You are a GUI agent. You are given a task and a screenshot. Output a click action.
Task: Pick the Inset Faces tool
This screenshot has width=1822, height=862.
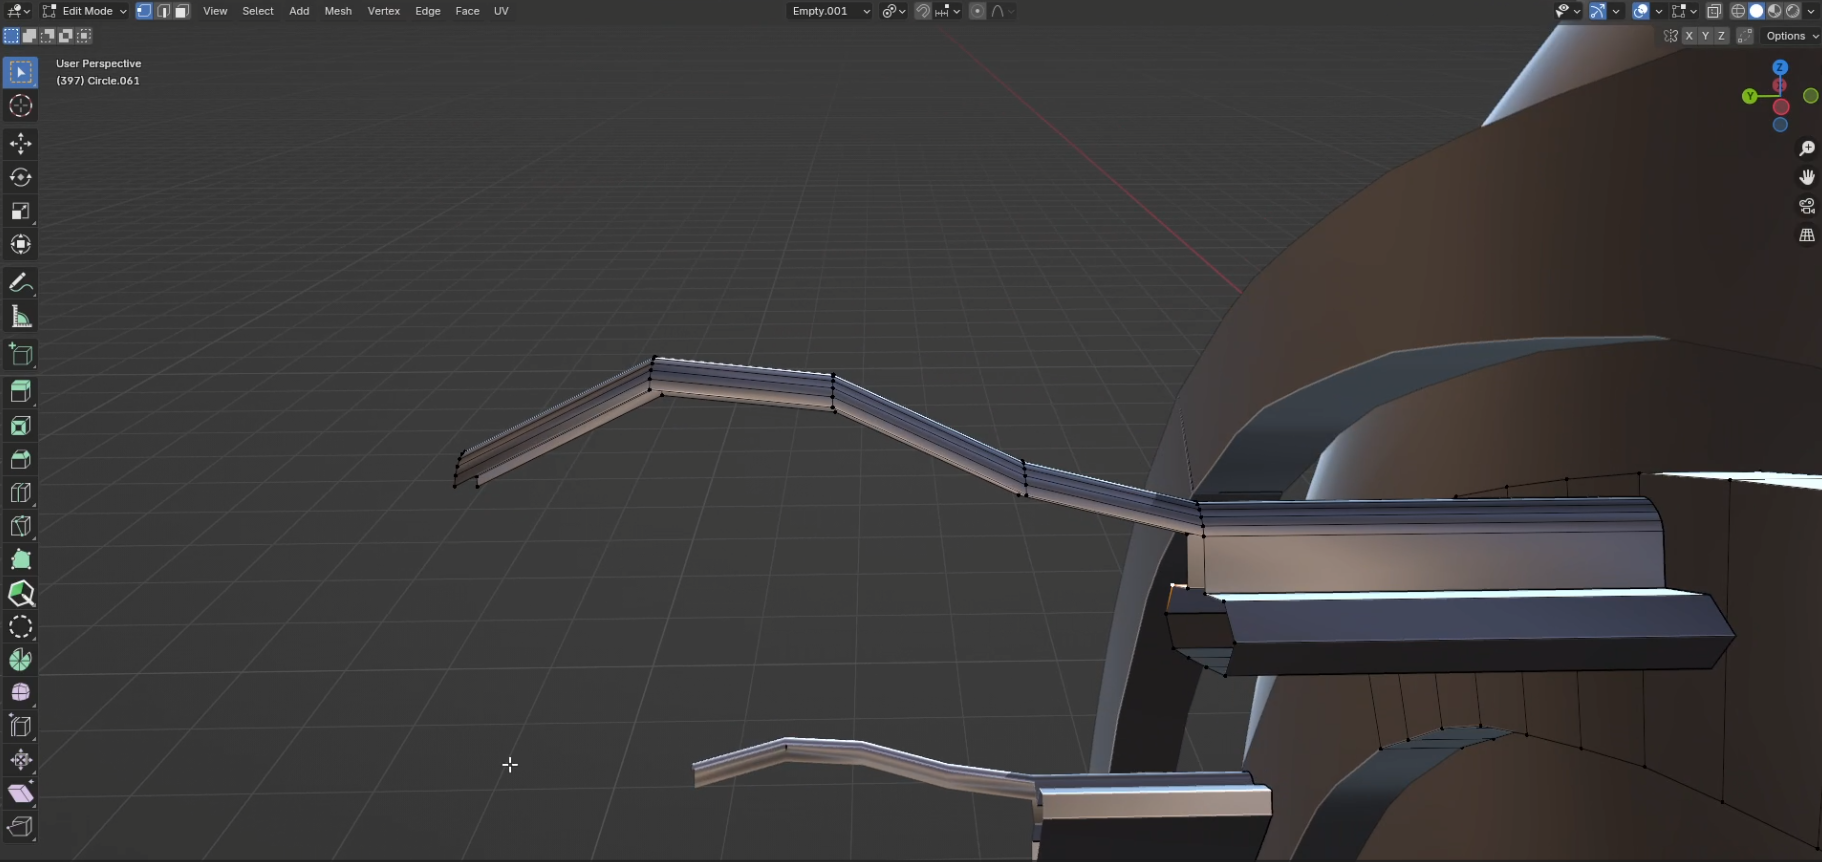(21, 426)
